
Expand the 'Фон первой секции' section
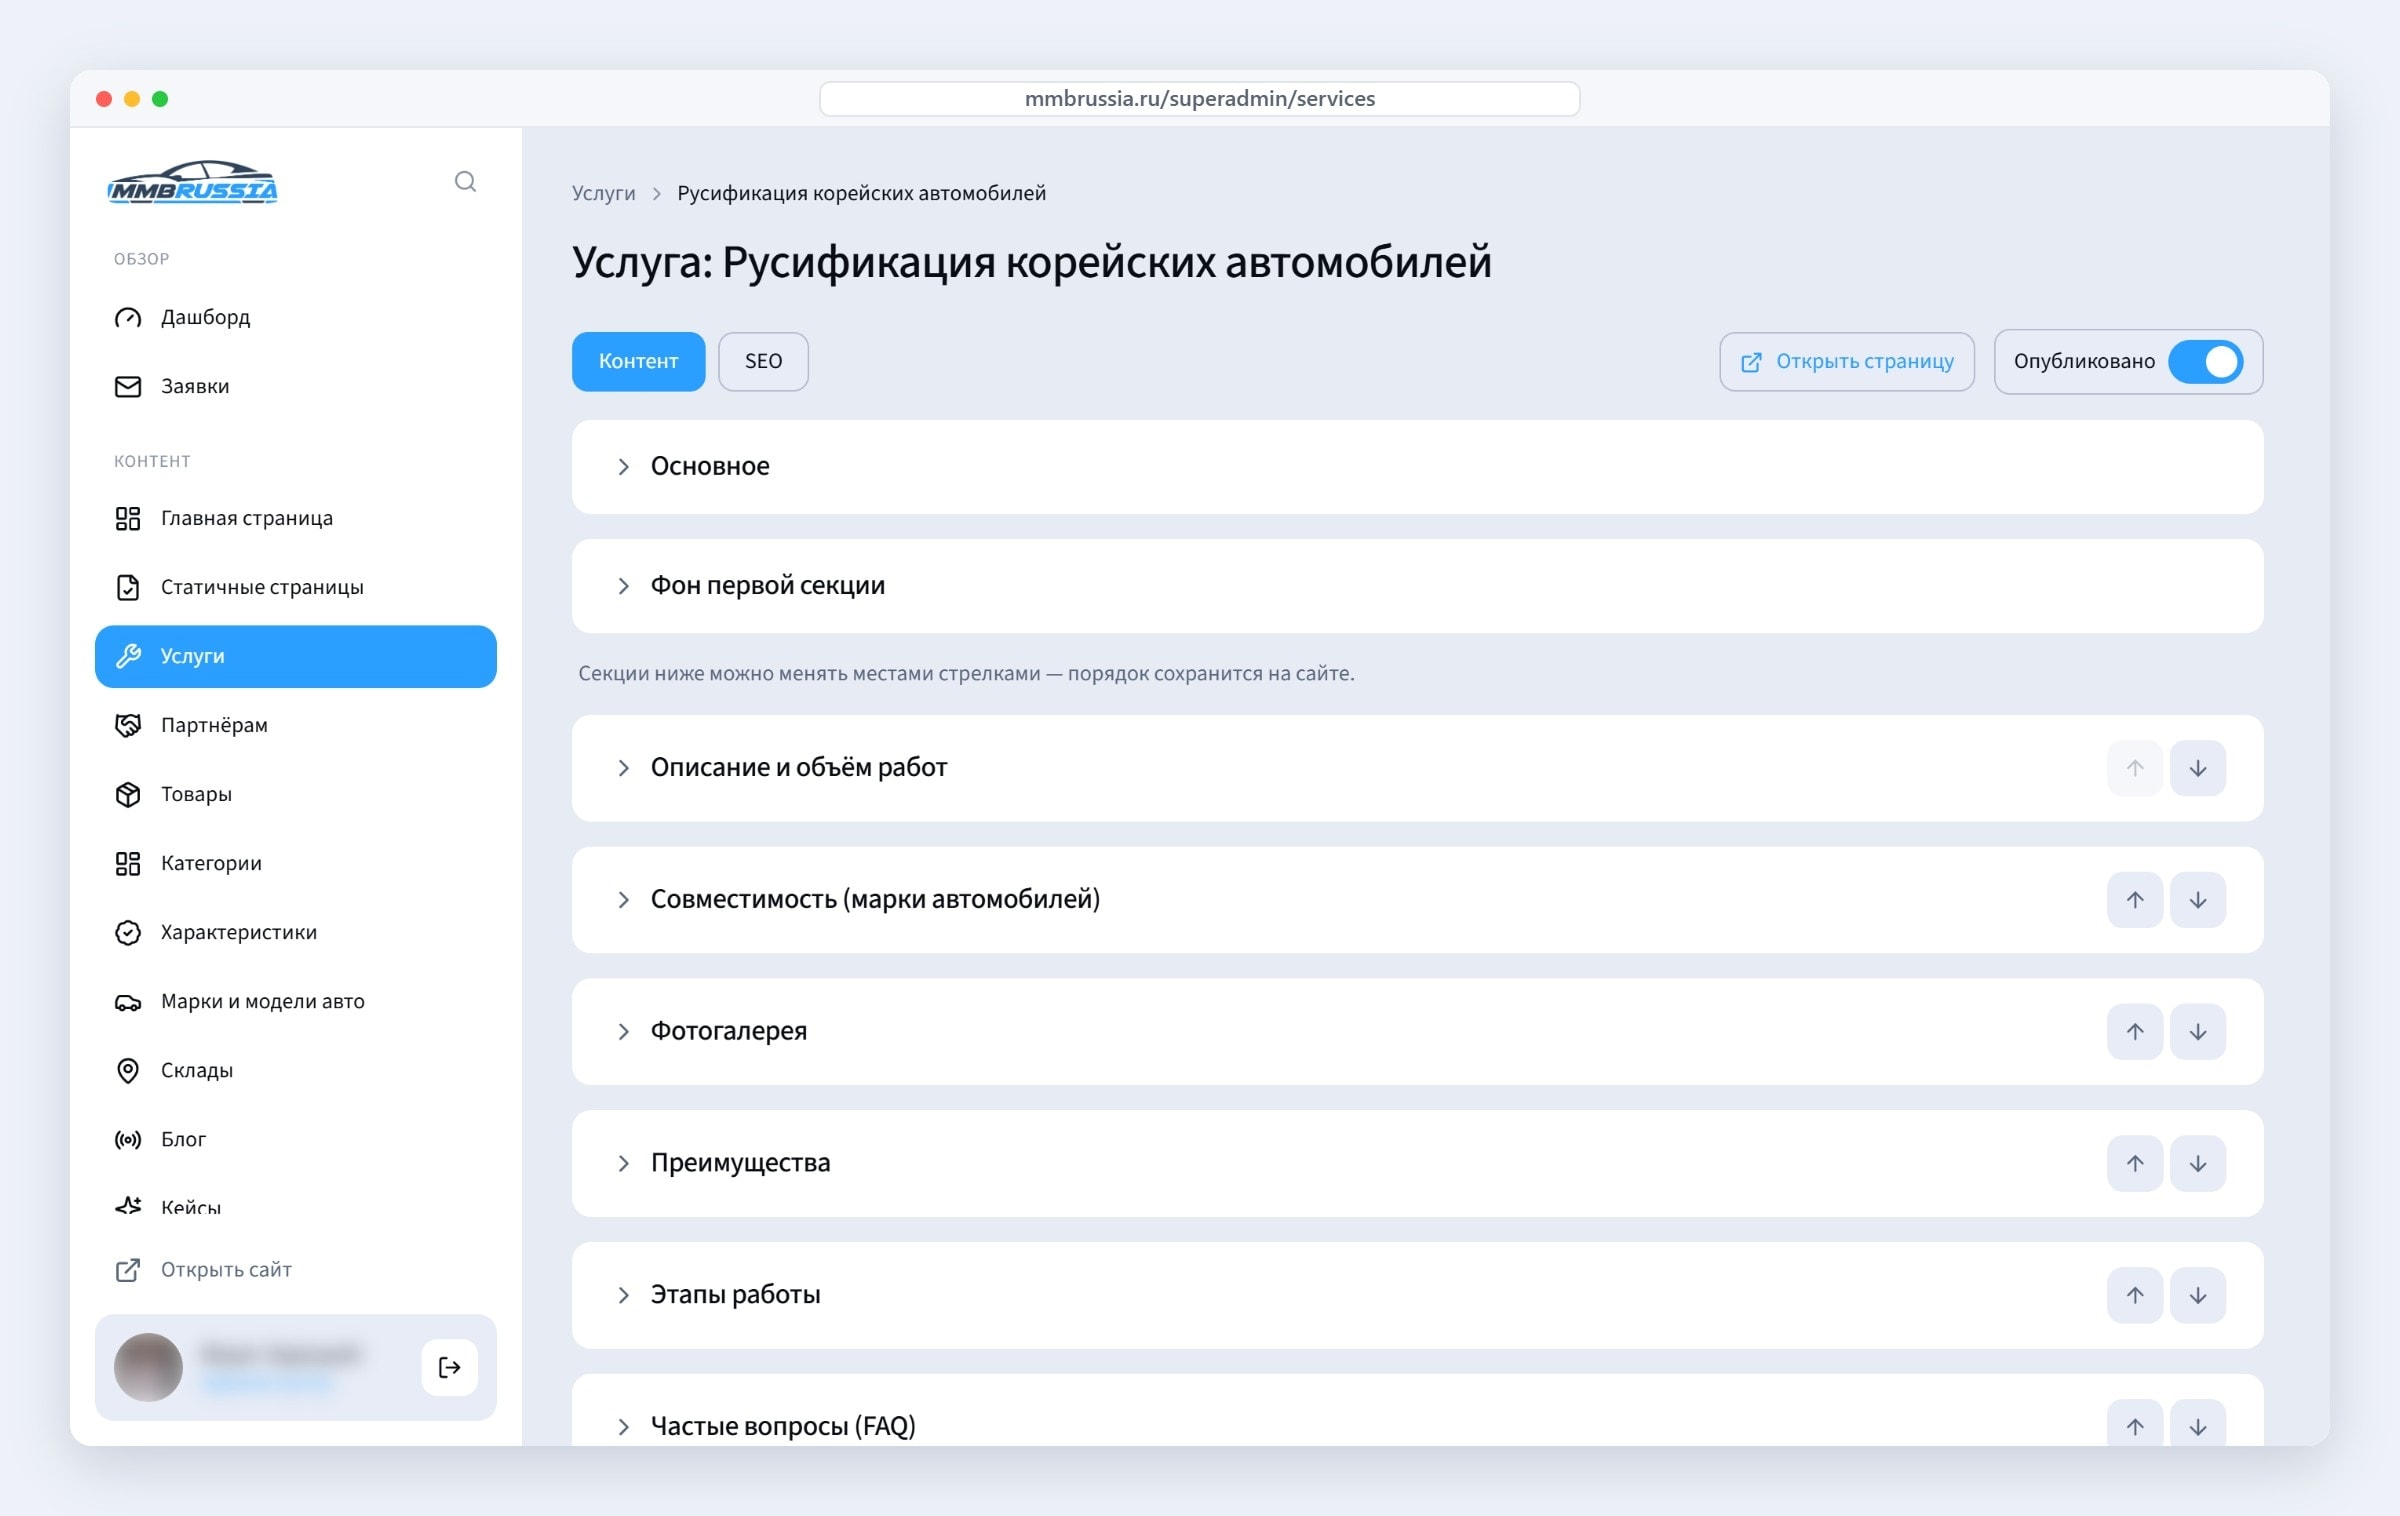(x=1417, y=586)
